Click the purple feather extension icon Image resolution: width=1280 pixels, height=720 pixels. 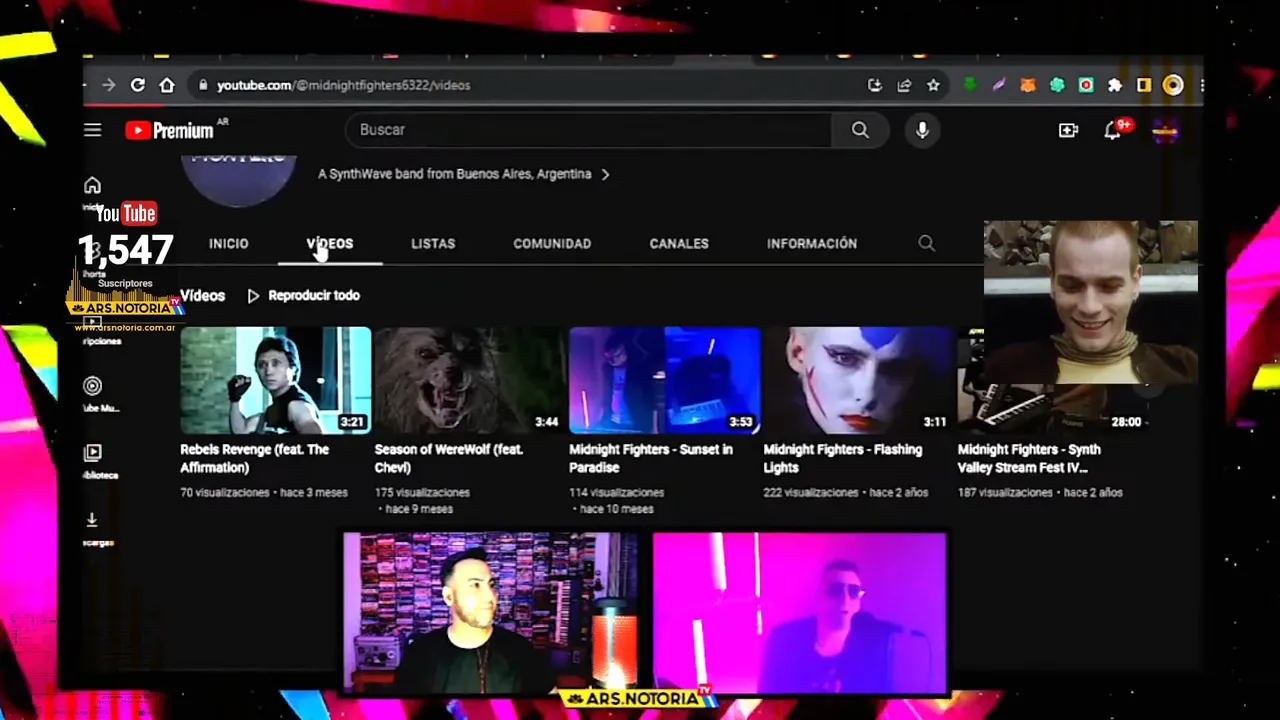pos(998,85)
